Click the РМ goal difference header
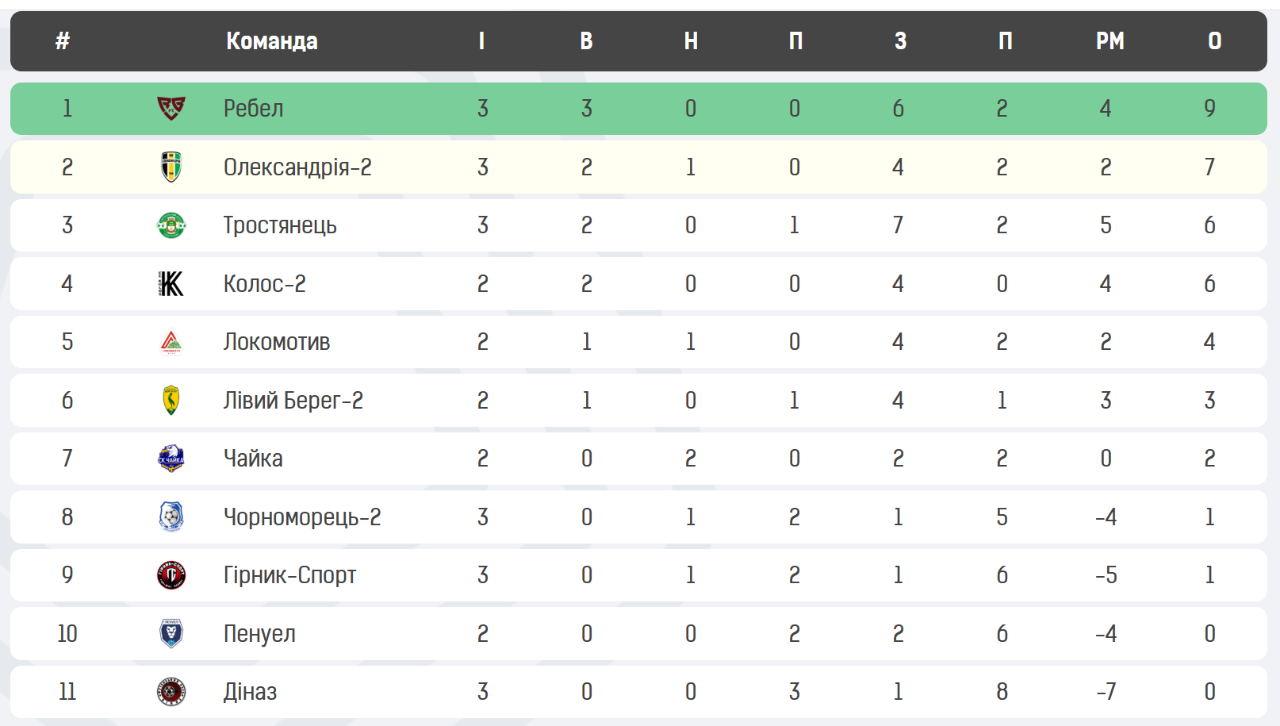The image size is (1280, 726). tap(1110, 41)
